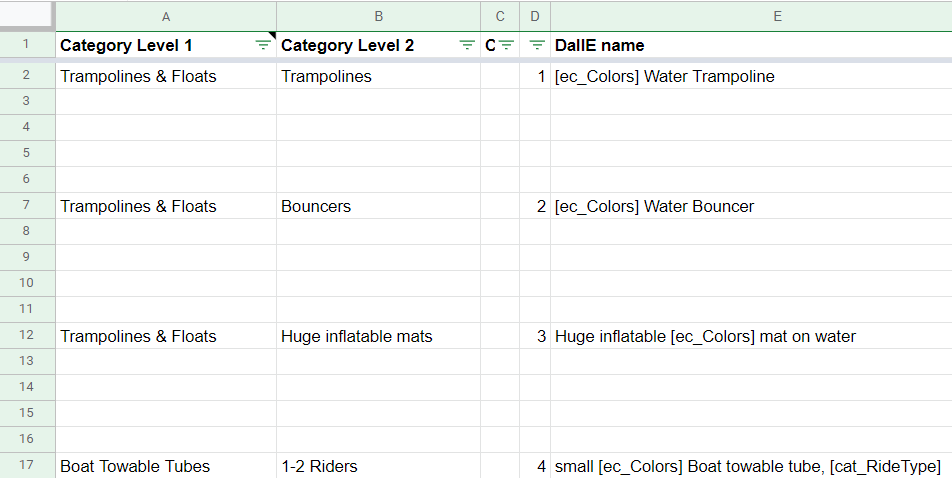Open the Category Level 2 filter icon
The width and height of the screenshot is (952, 478).
(467, 45)
